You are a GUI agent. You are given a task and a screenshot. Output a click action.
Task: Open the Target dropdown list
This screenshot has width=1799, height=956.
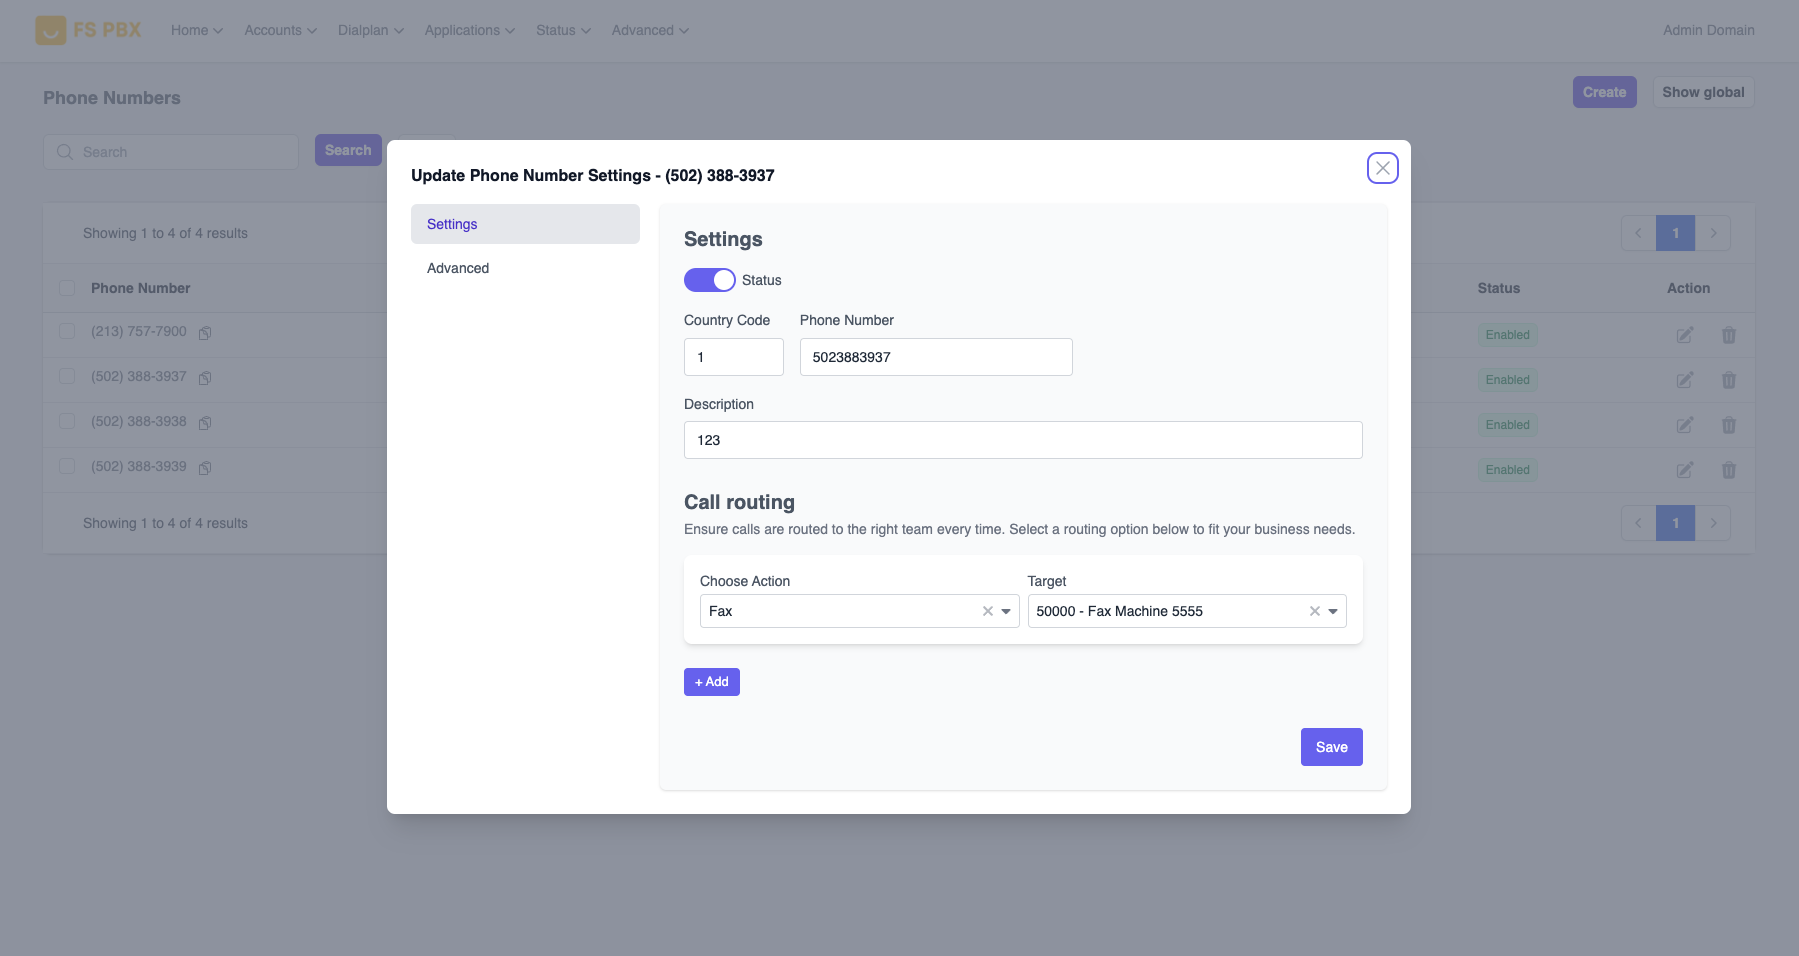click(1333, 611)
